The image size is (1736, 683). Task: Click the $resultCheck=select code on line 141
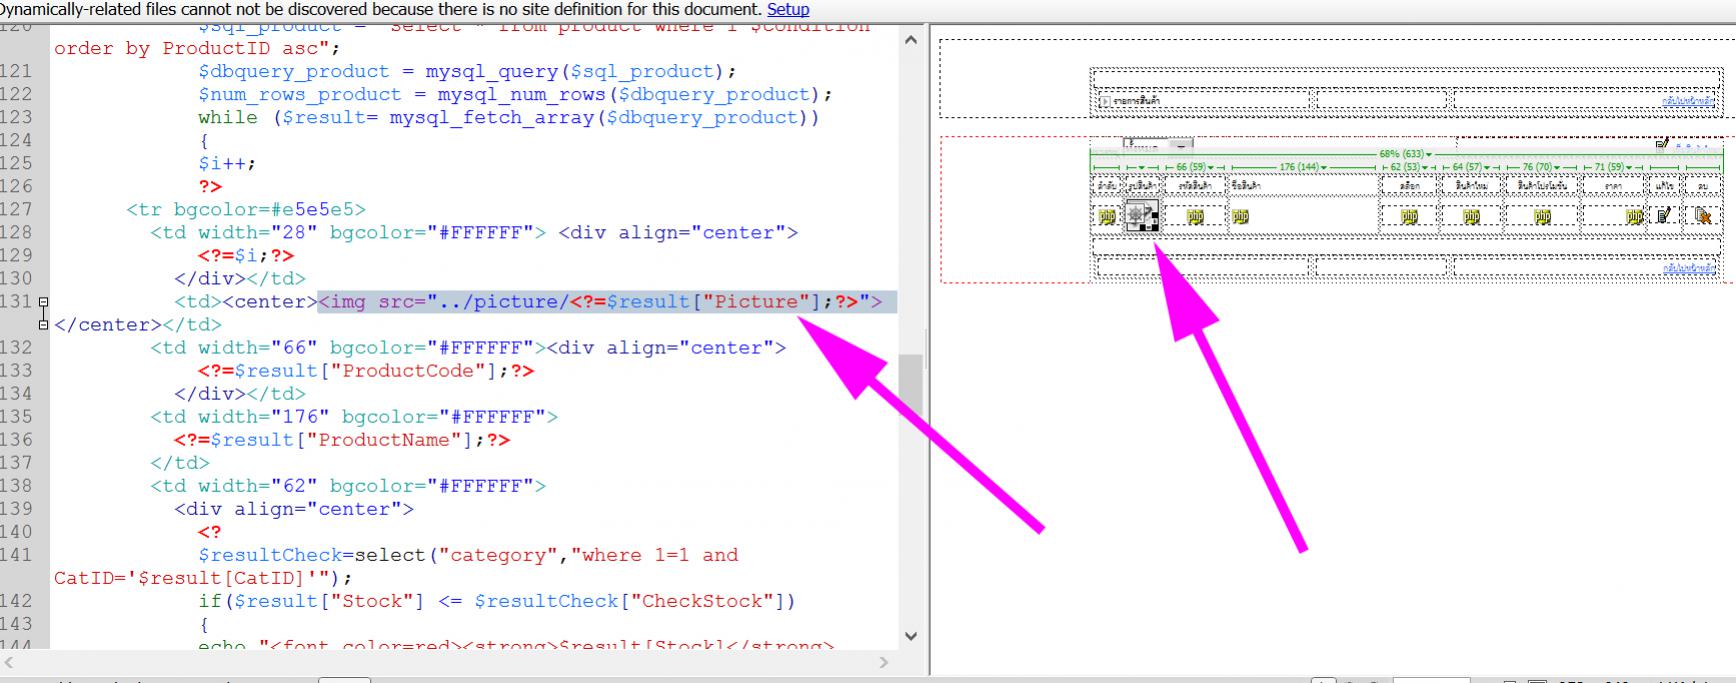click(468, 555)
